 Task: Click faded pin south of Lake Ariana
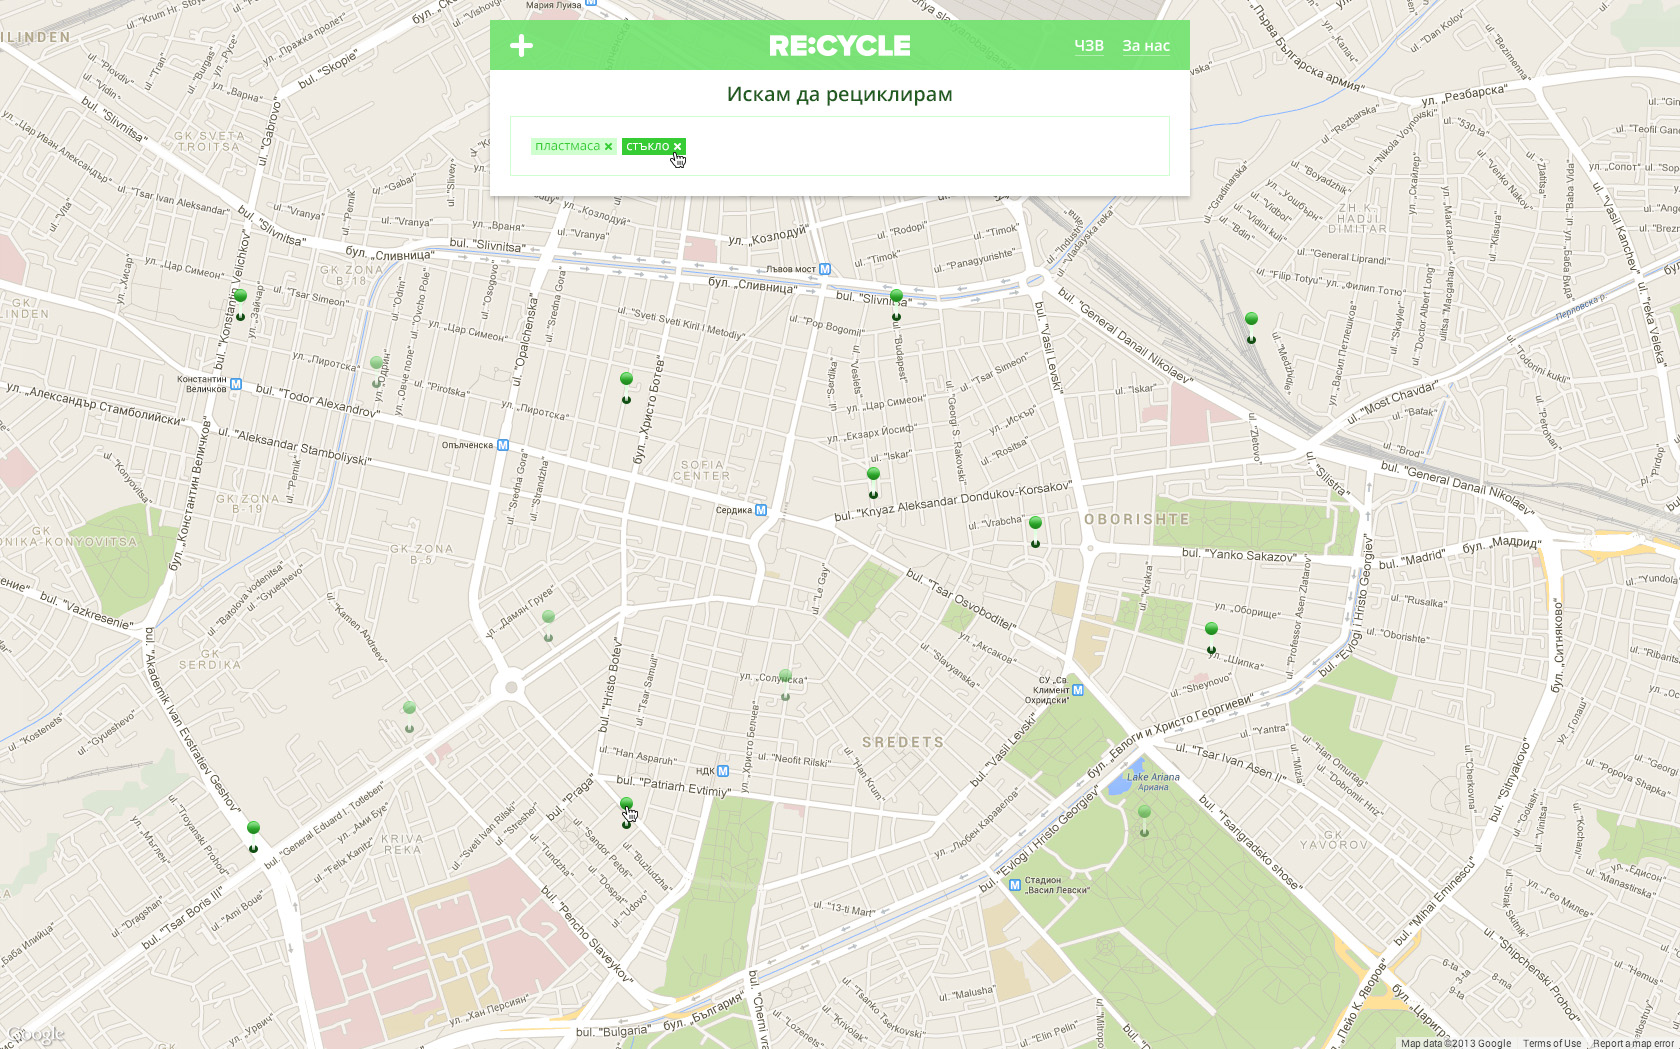click(x=1144, y=813)
